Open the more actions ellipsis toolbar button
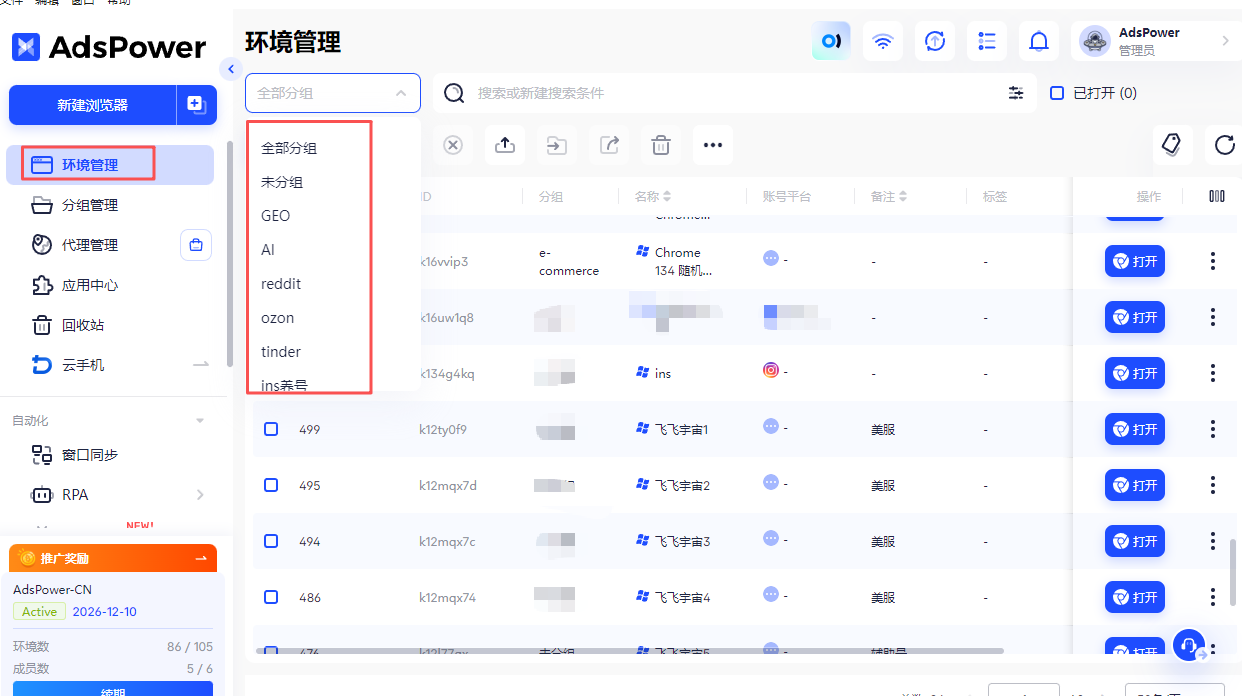Screen dimensions: 1242x696 click(713, 145)
